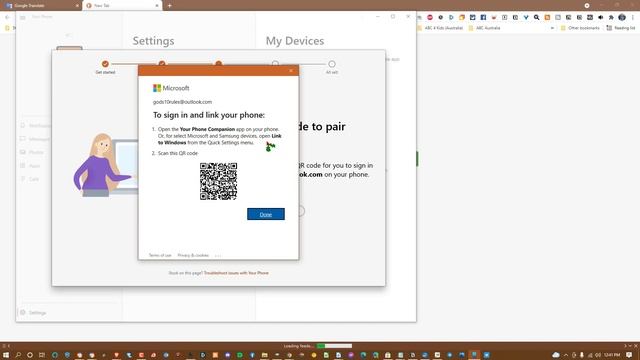Click the File Explorer icon on the taskbar
640x360 pixels.
coord(264,355)
